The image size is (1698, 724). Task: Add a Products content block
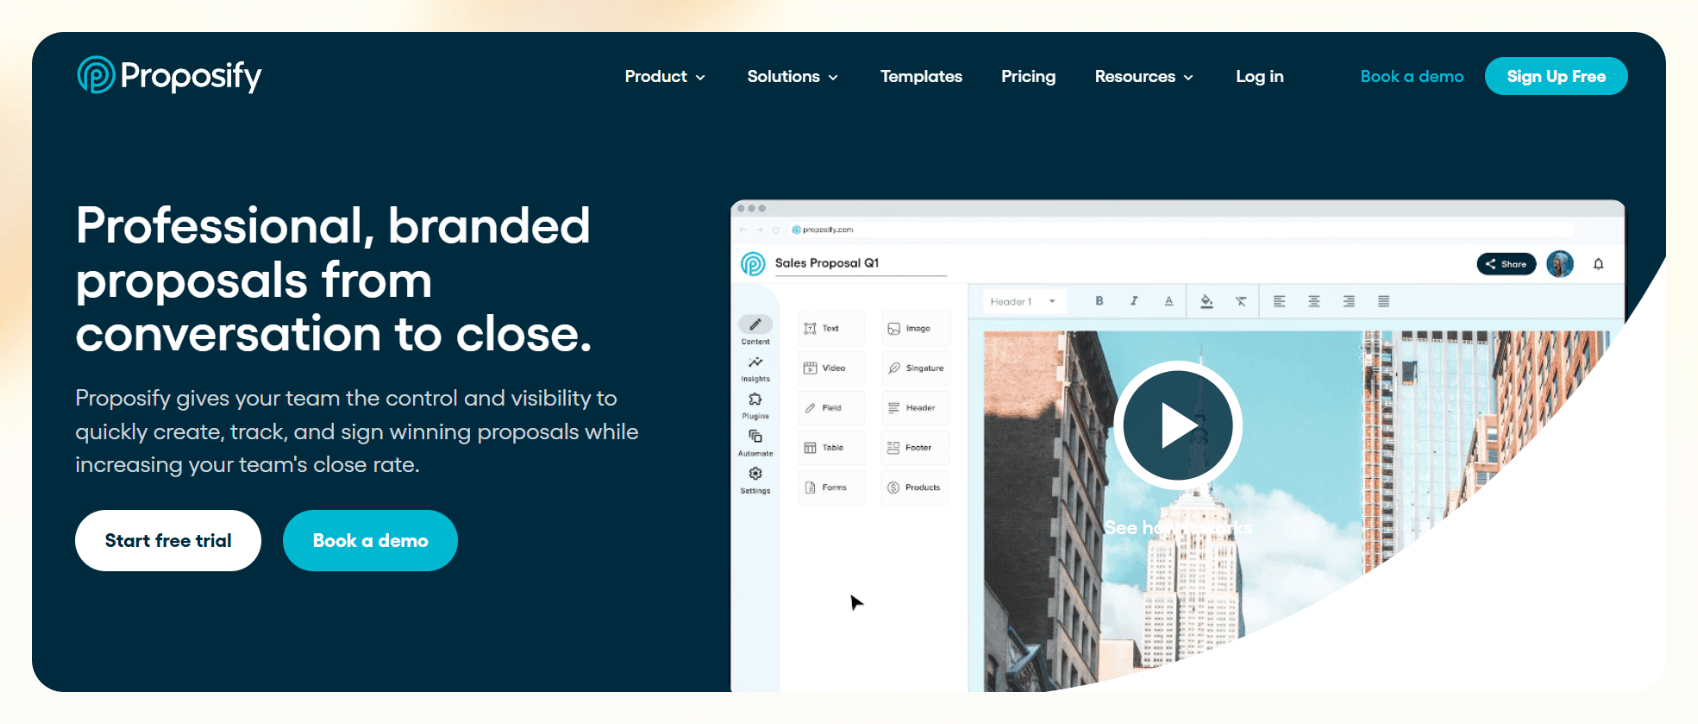tap(915, 488)
